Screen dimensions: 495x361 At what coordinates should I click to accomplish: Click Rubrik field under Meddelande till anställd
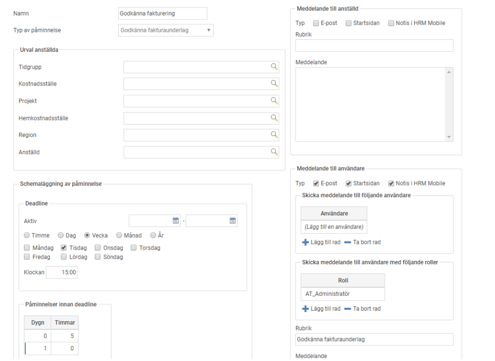[x=374, y=45]
